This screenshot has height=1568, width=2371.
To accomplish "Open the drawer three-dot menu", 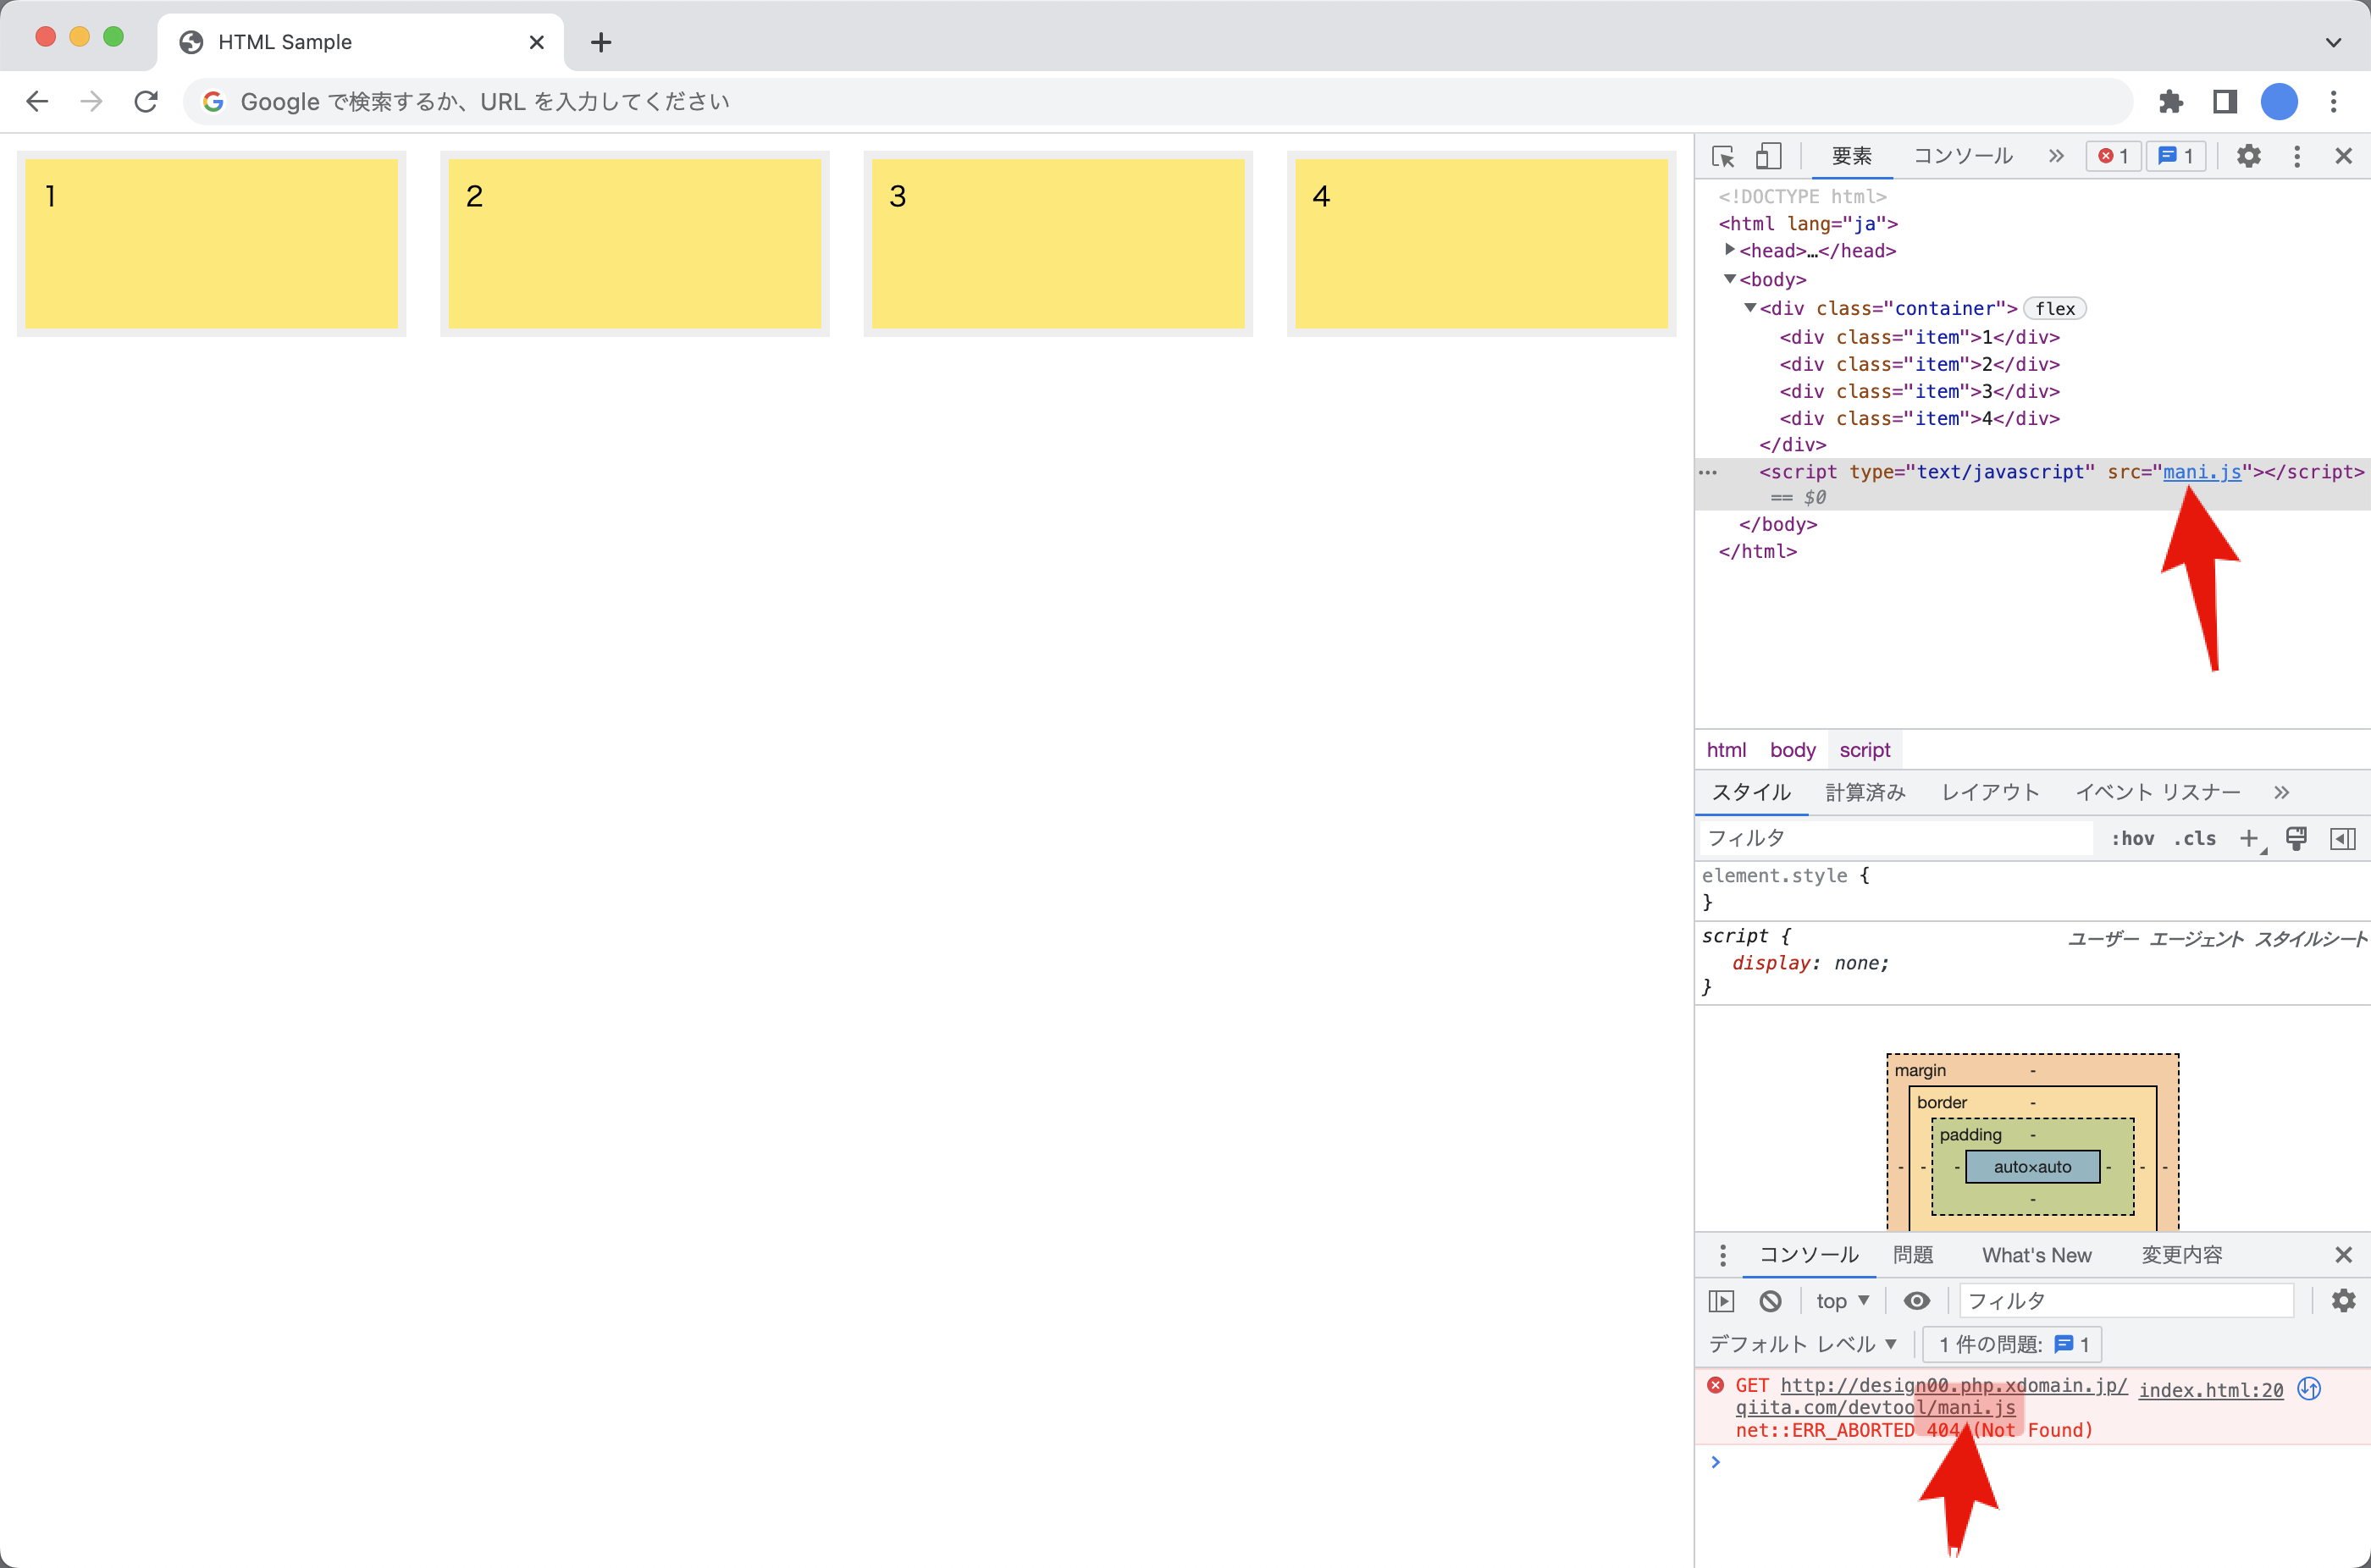I will (x=1722, y=1255).
